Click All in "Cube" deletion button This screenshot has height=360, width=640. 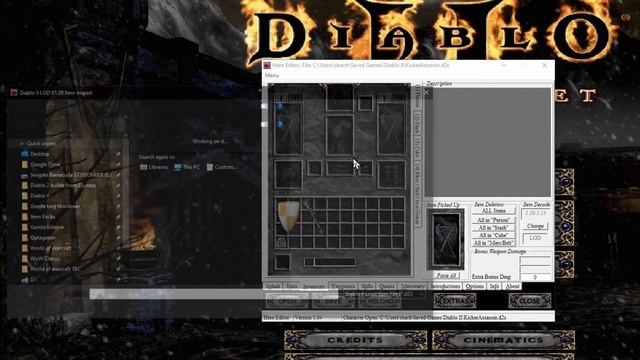coord(493,236)
